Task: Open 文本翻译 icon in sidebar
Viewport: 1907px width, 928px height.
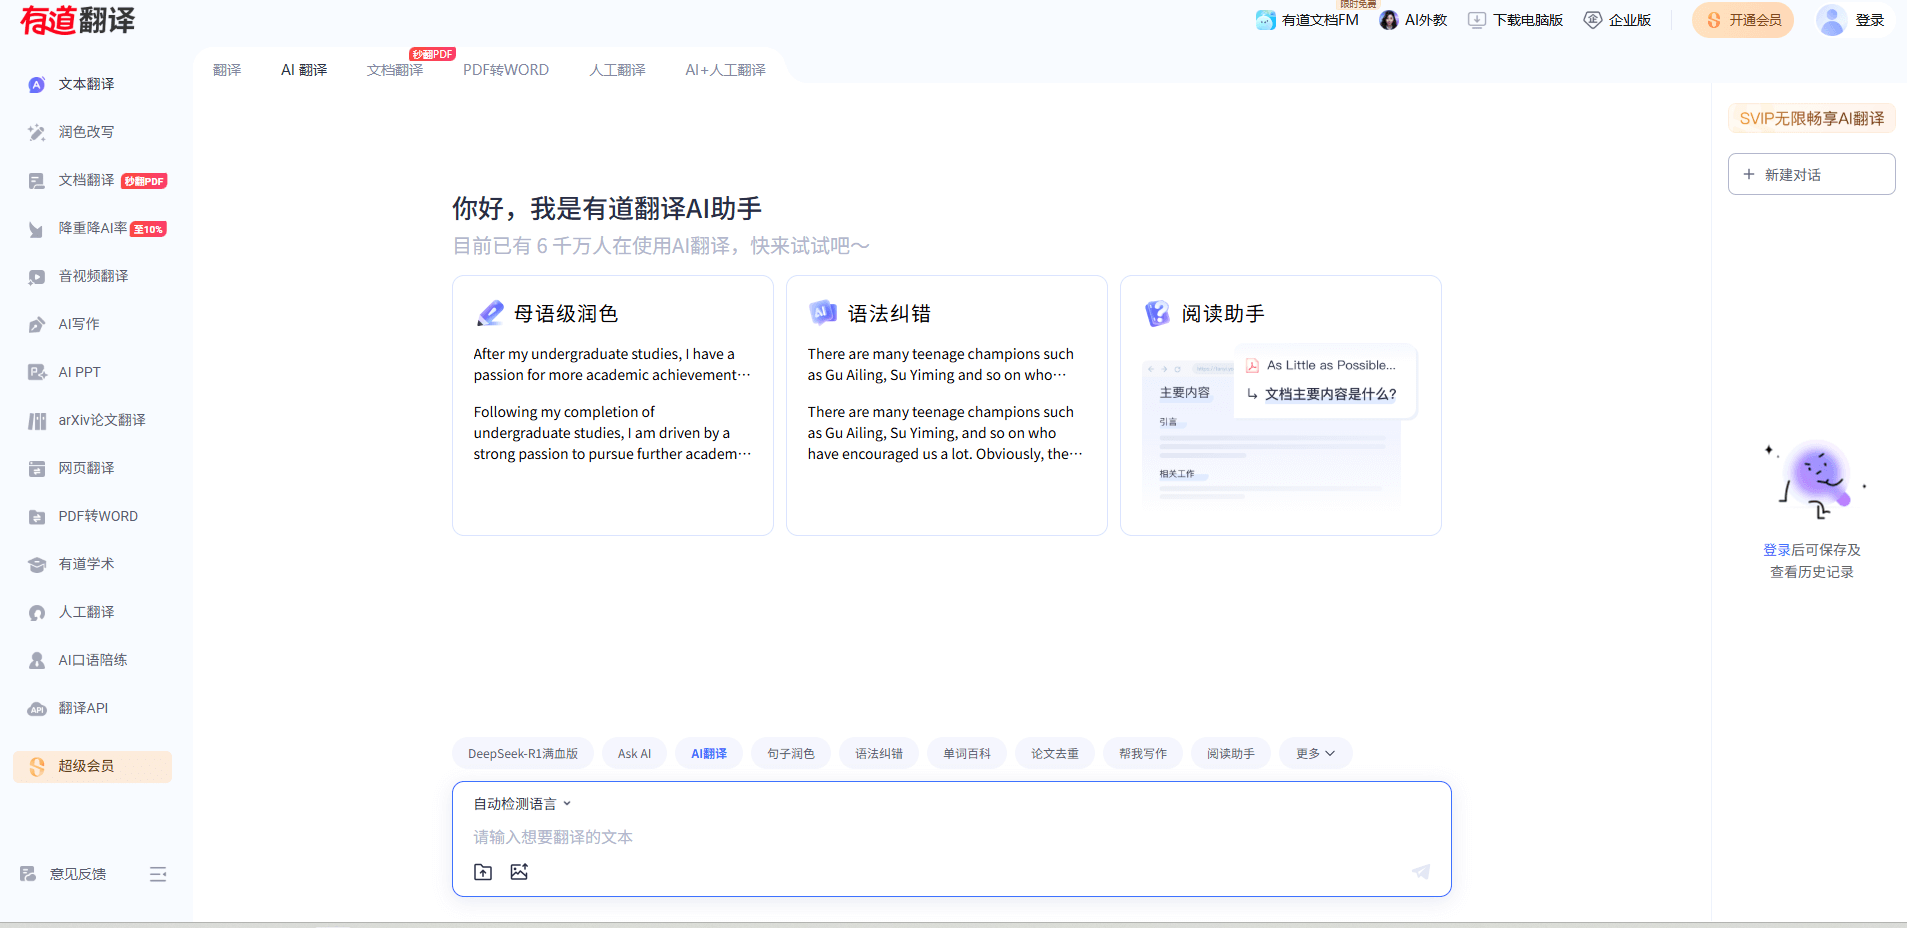Action: tap(37, 85)
